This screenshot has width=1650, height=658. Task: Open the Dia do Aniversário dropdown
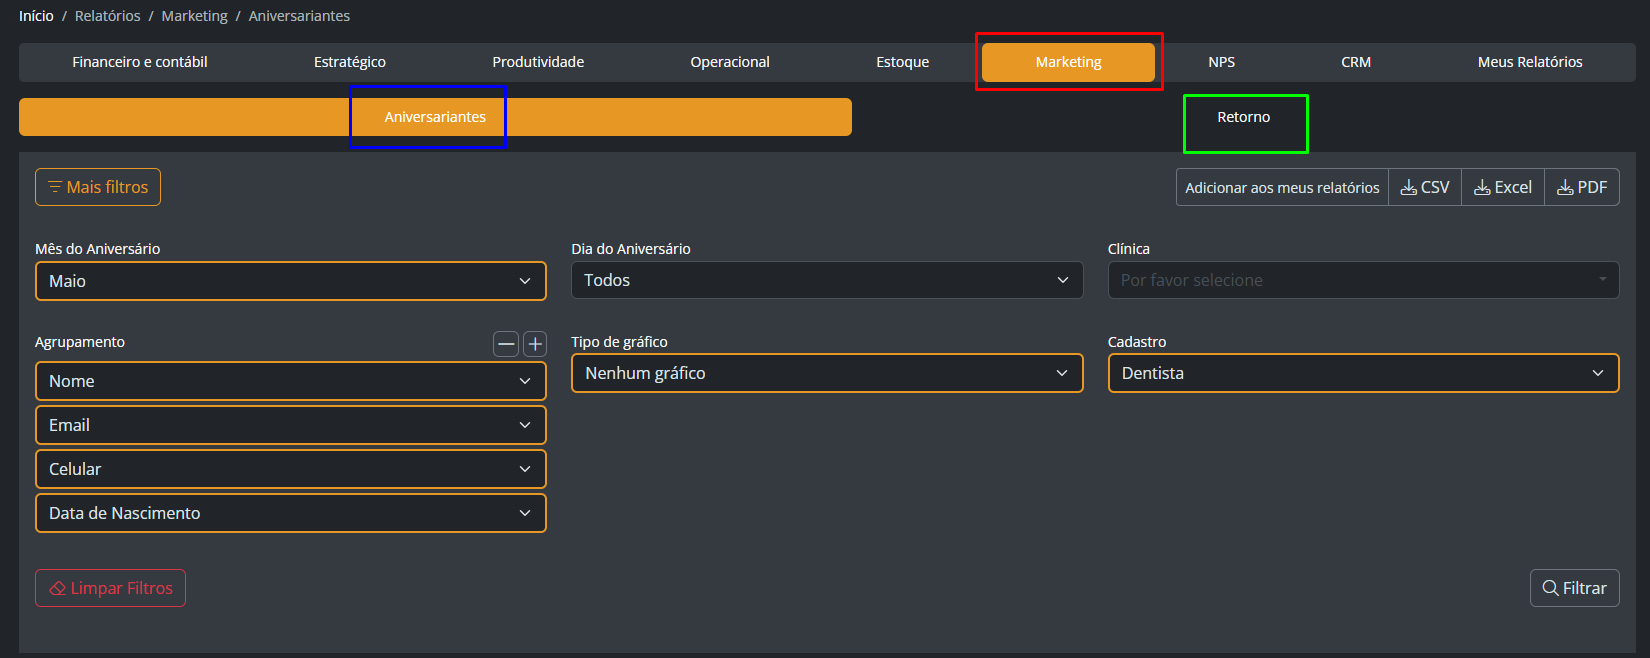(x=827, y=280)
